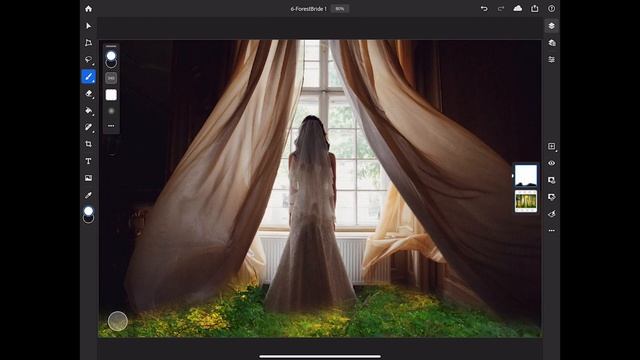Select the Type tool
Viewport: 640px width, 360px height.
tap(89, 161)
